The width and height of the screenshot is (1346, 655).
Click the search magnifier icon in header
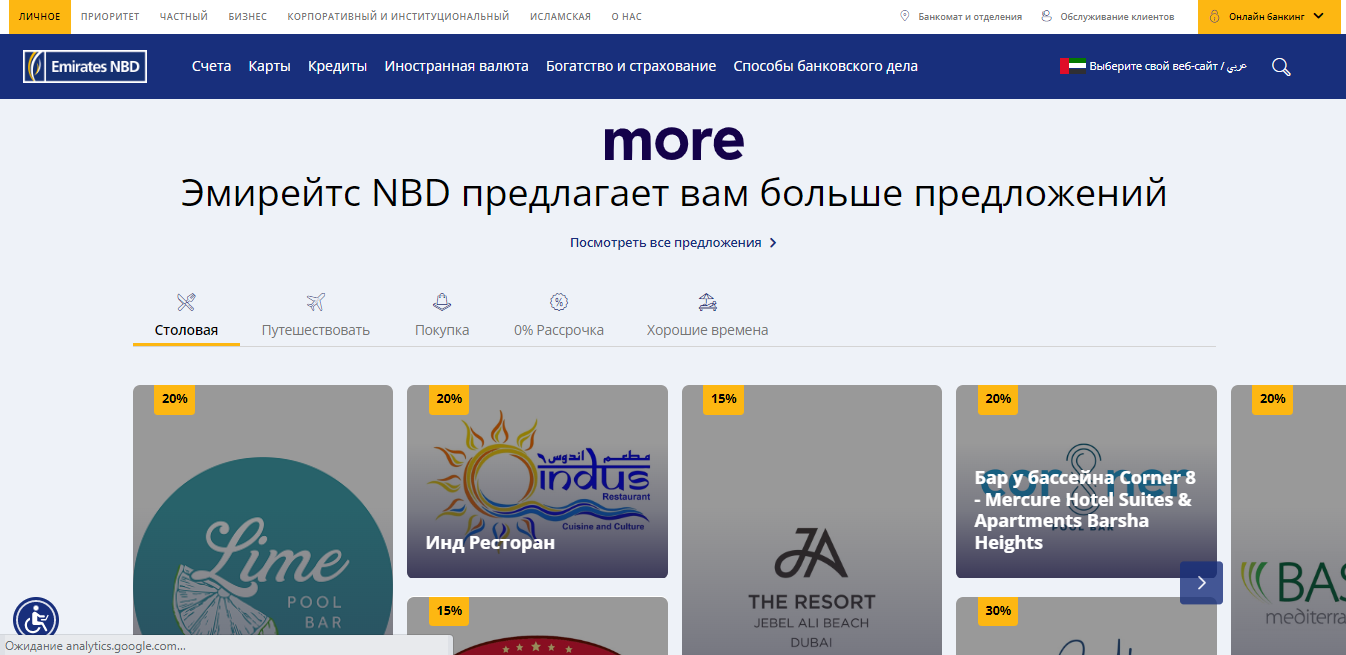tap(1281, 67)
